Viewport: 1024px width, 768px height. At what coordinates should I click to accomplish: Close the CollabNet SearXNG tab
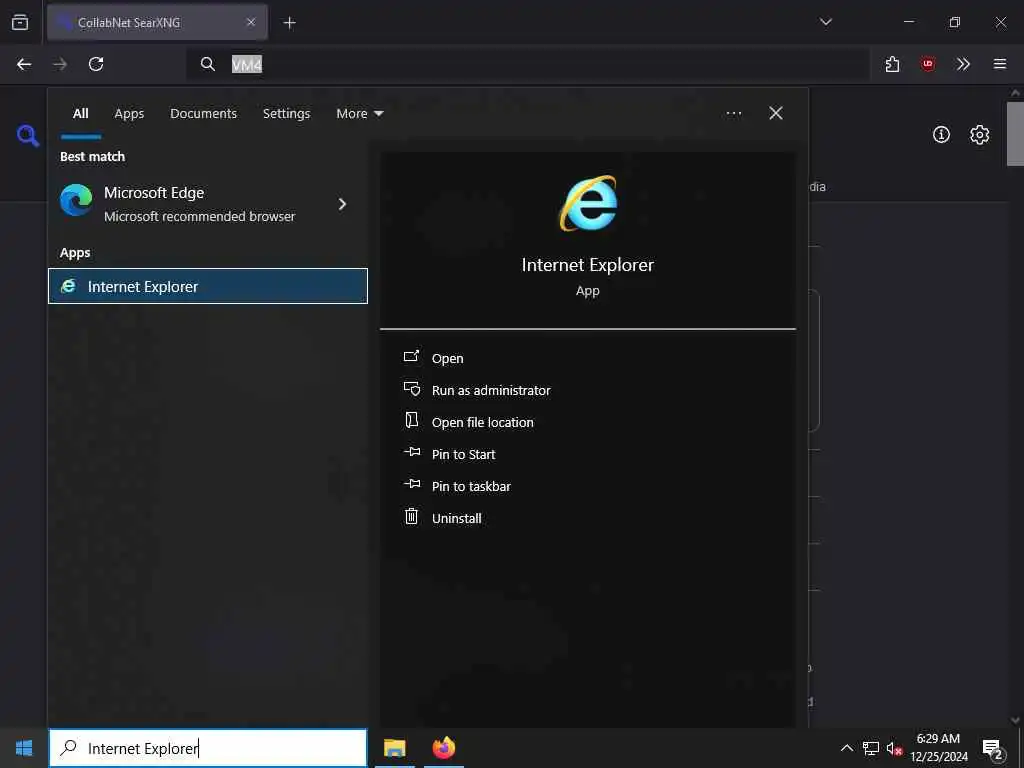point(251,22)
